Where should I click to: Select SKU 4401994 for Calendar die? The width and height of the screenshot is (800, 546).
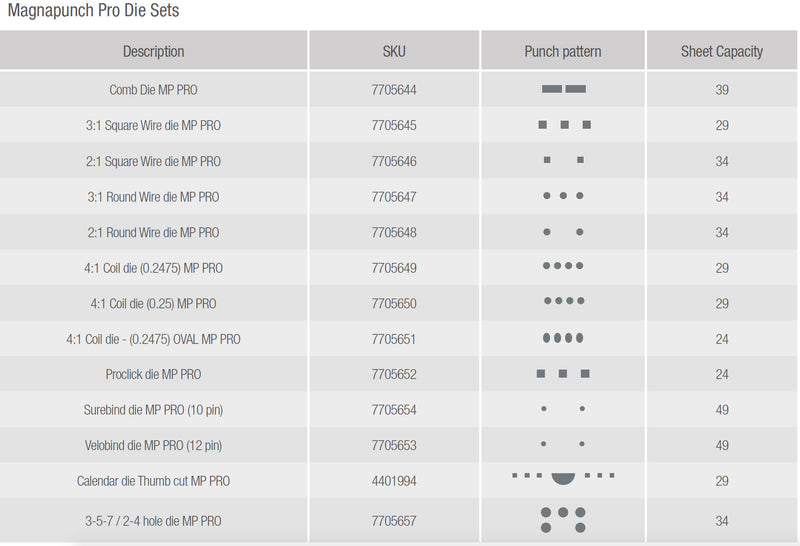click(394, 481)
